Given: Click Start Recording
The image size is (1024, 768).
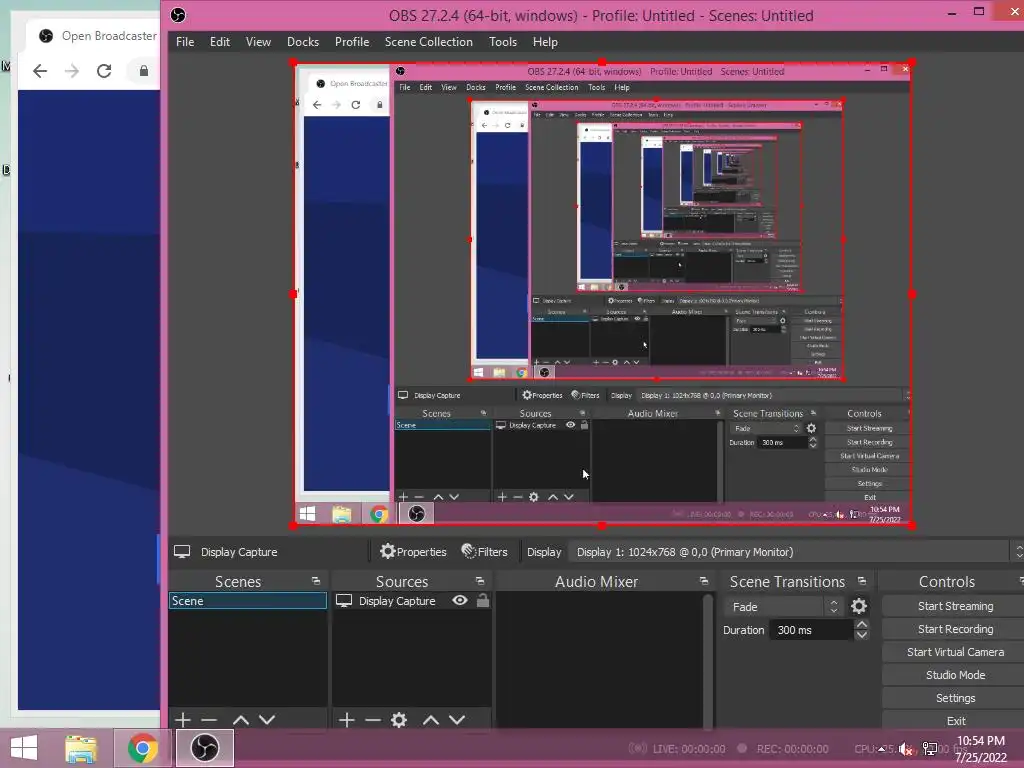Looking at the screenshot, I should tap(955, 629).
